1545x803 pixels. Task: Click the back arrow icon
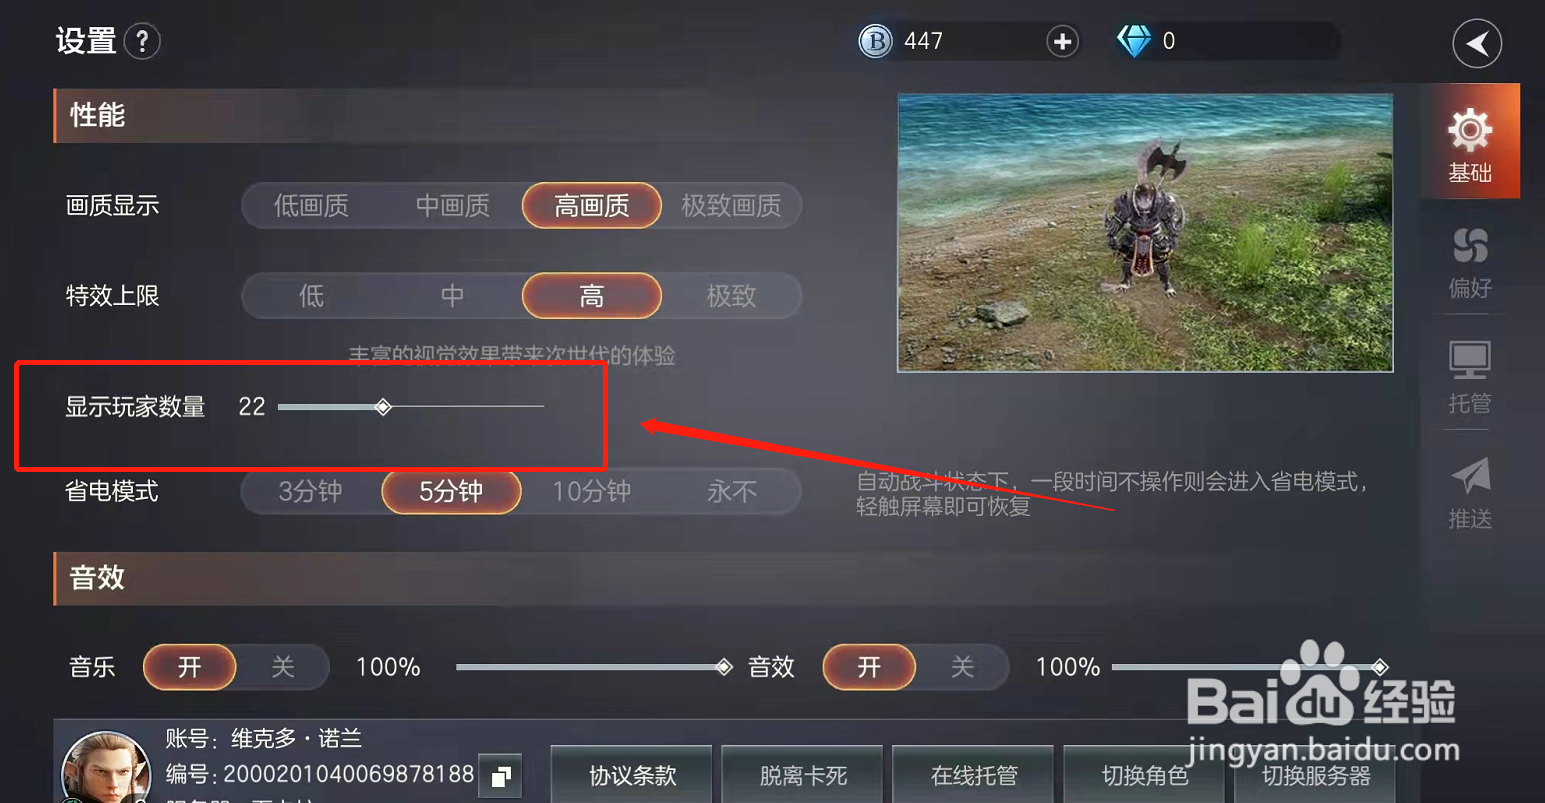[1477, 43]
